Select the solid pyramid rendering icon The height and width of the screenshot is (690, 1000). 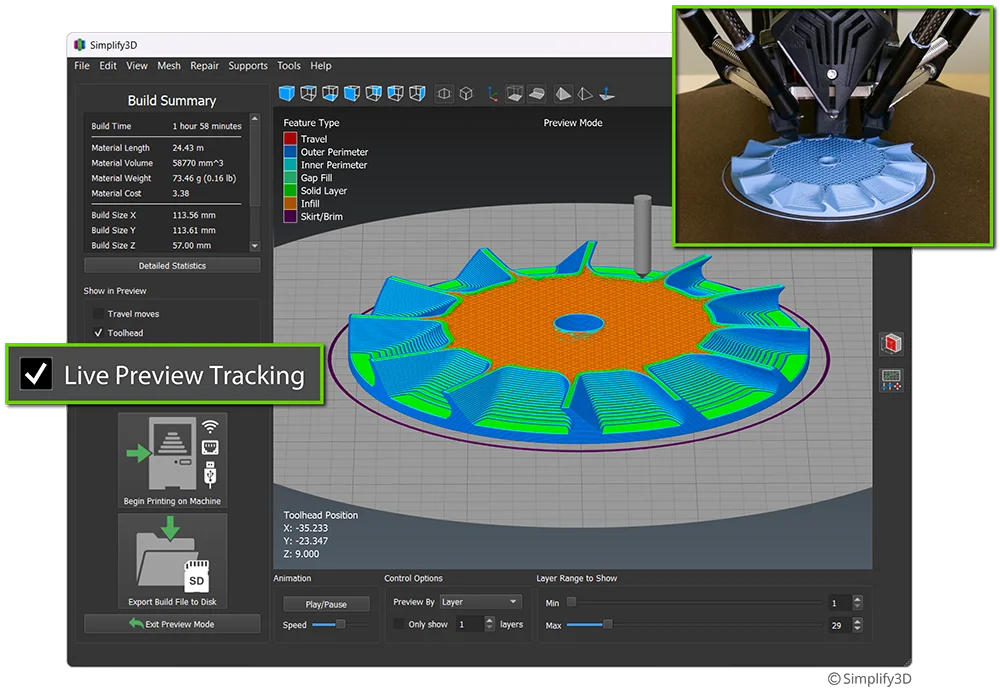[563, 94]
